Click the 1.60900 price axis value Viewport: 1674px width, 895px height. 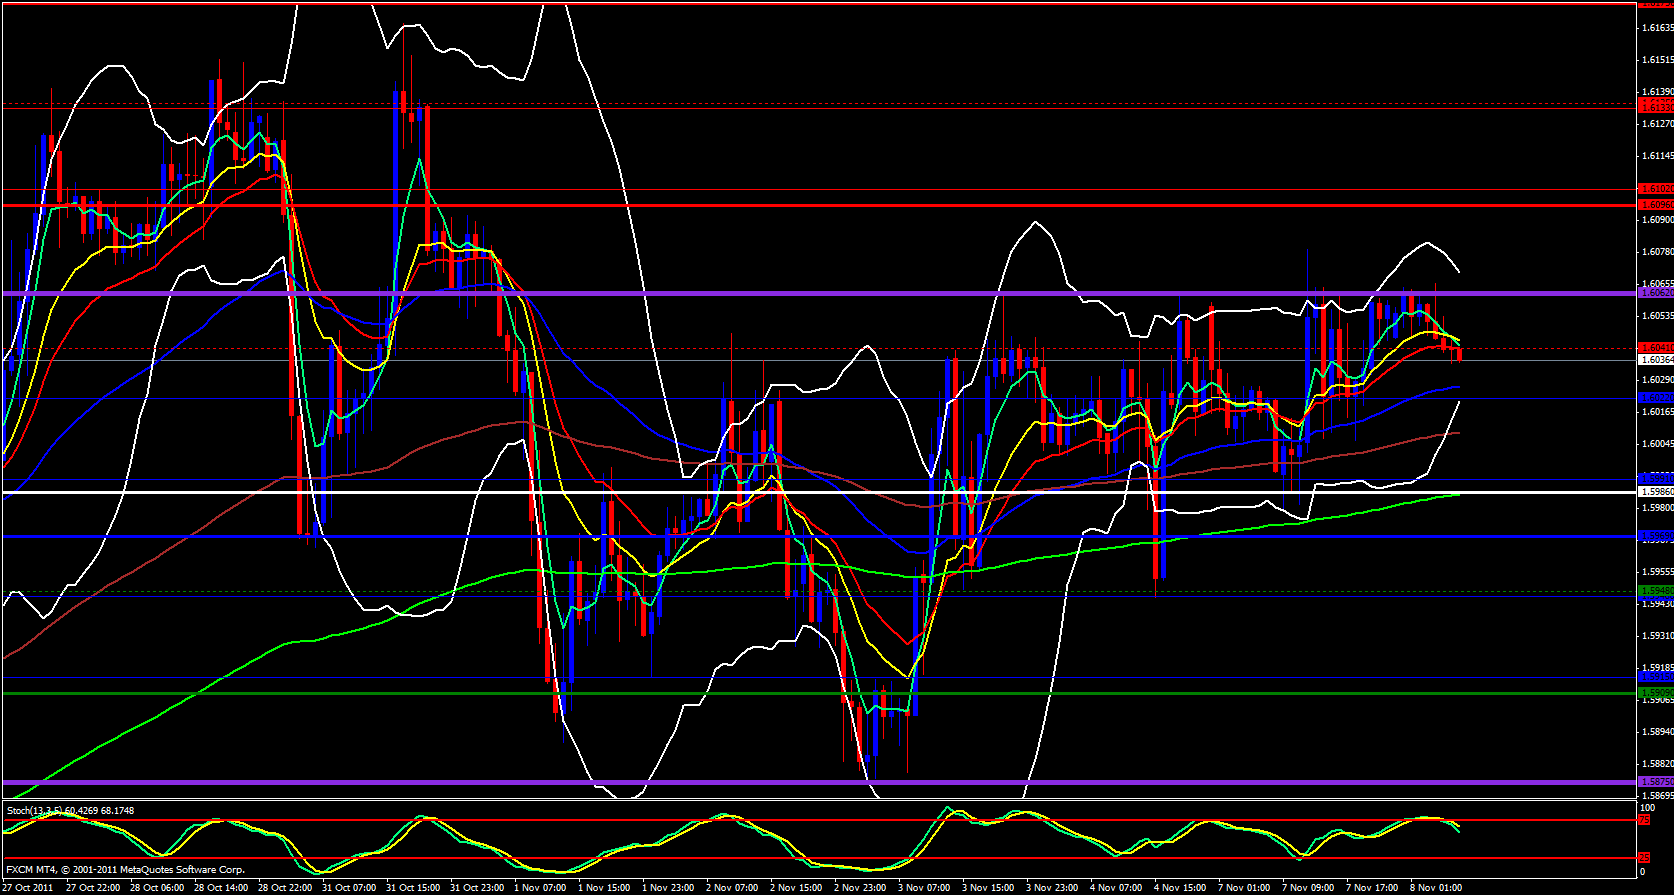point(1656,219)
